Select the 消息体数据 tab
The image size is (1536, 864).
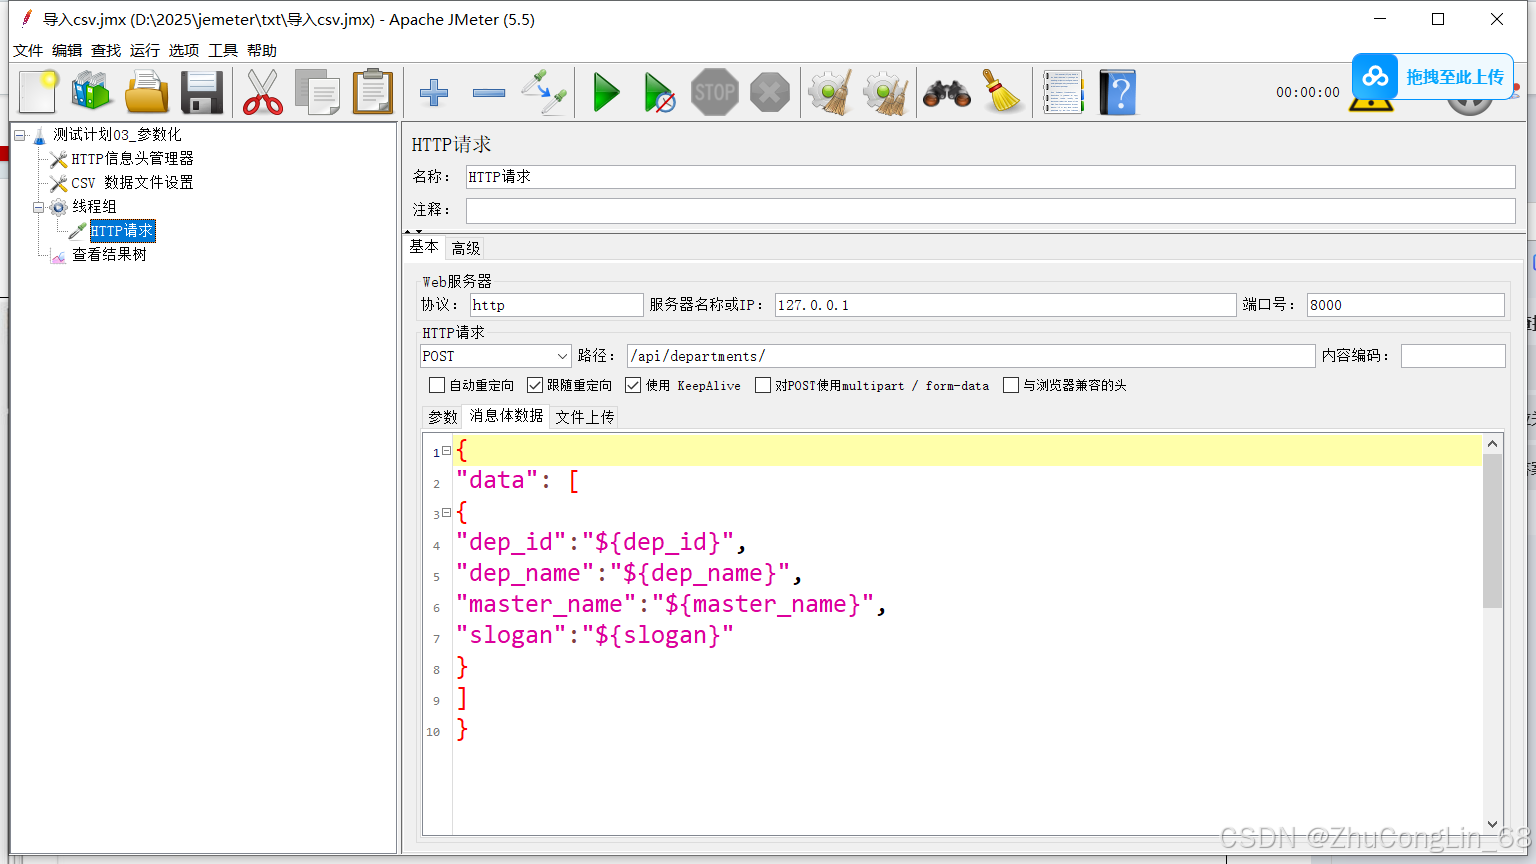pyautogui.click(x=507, y=416)
